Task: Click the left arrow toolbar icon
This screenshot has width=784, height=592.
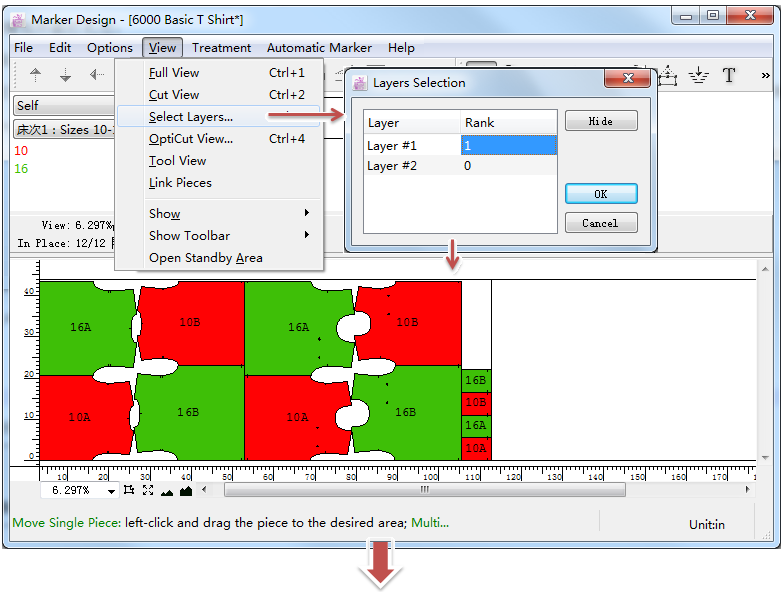Action: (96, 75)
